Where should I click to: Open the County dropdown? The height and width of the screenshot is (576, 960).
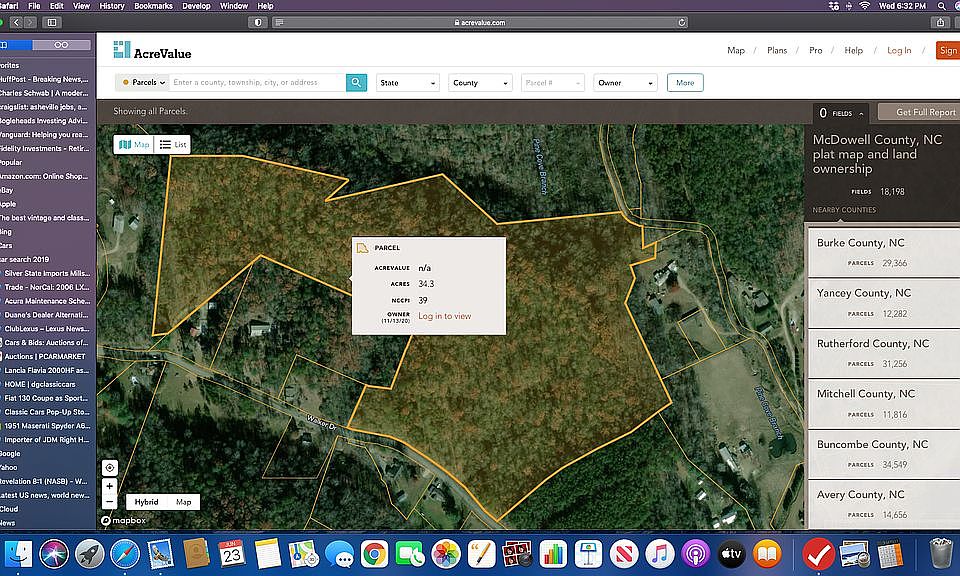point(481,83)
